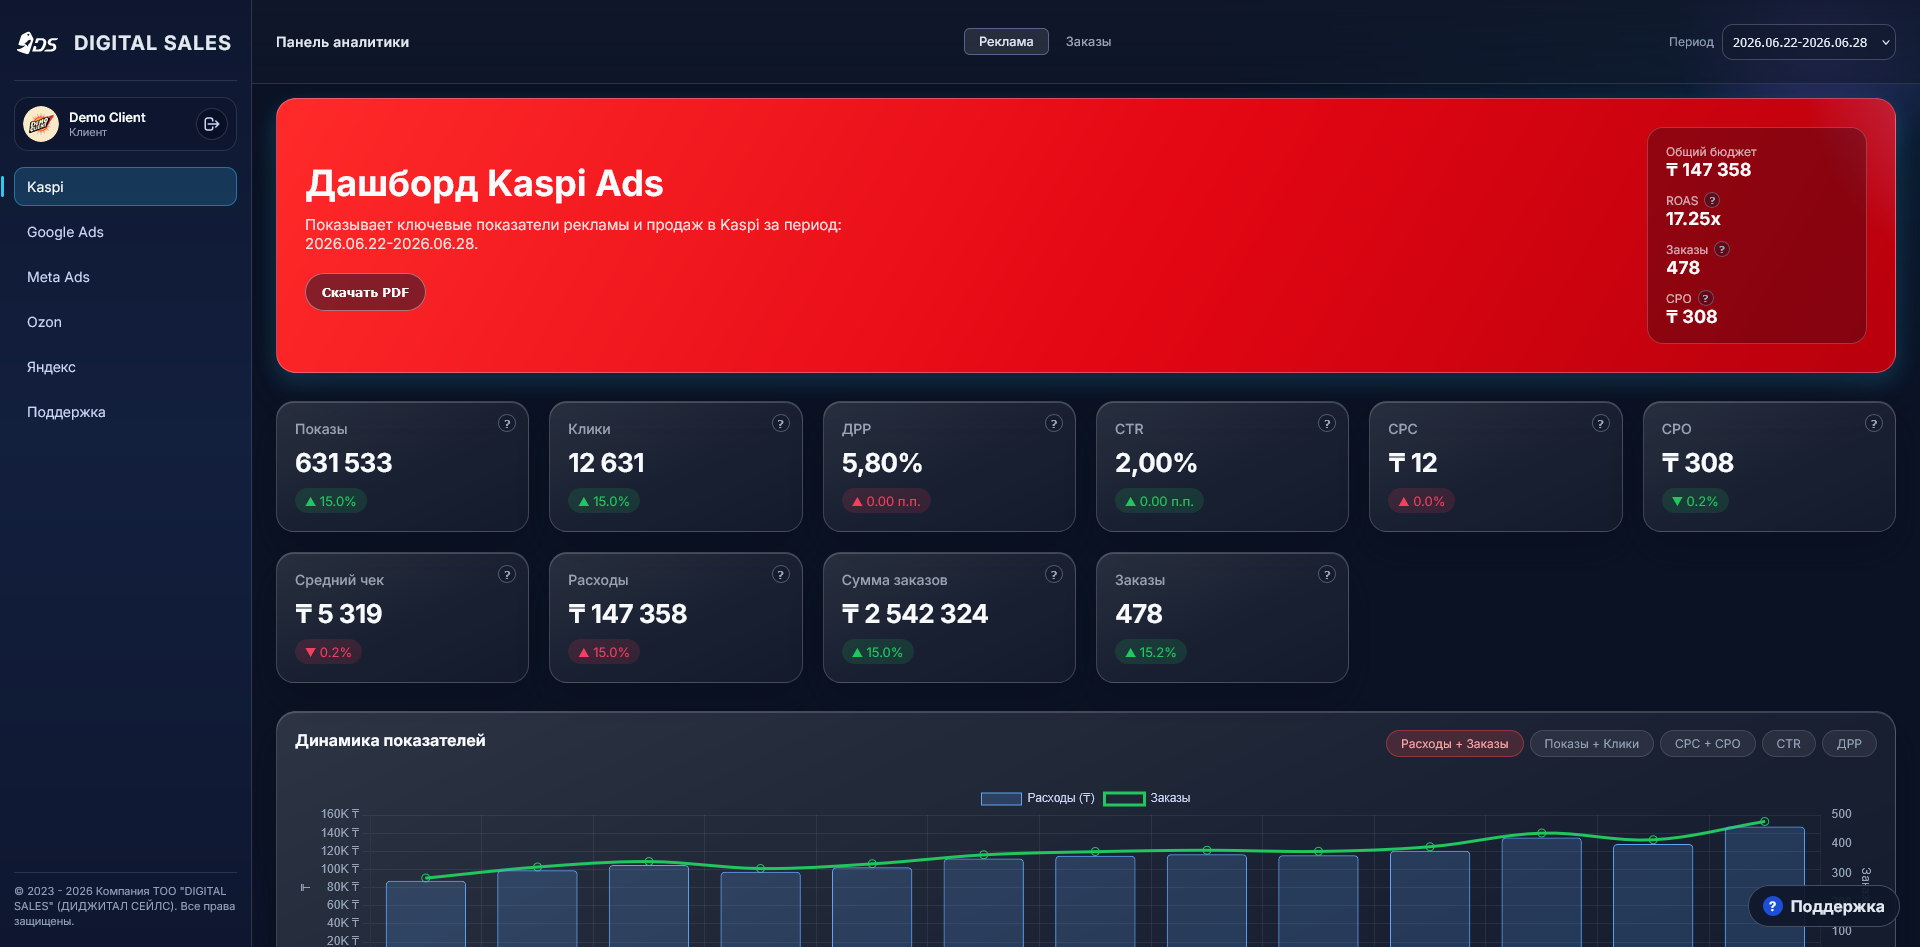Click the logout icon next to Demo Client
This screenshot has width=1920, height=947.
point(211,124)
